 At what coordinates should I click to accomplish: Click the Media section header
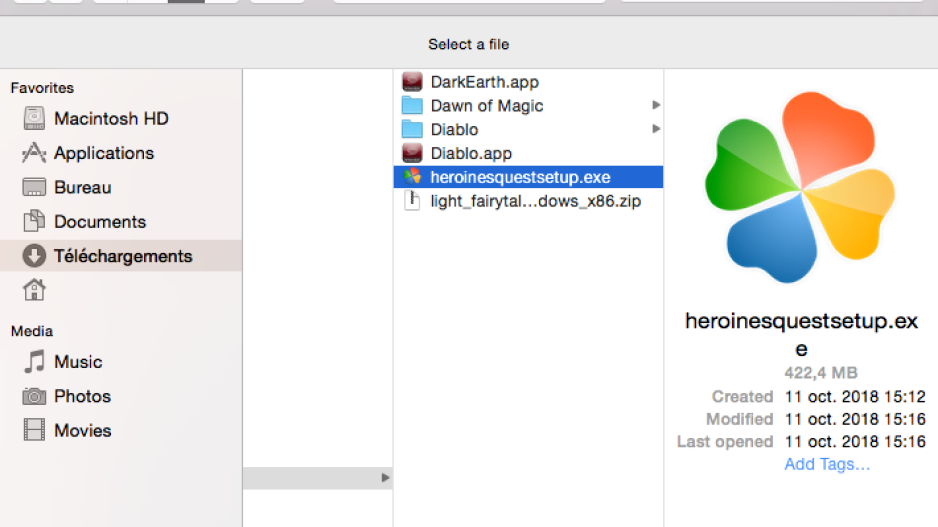pos(32,331)
